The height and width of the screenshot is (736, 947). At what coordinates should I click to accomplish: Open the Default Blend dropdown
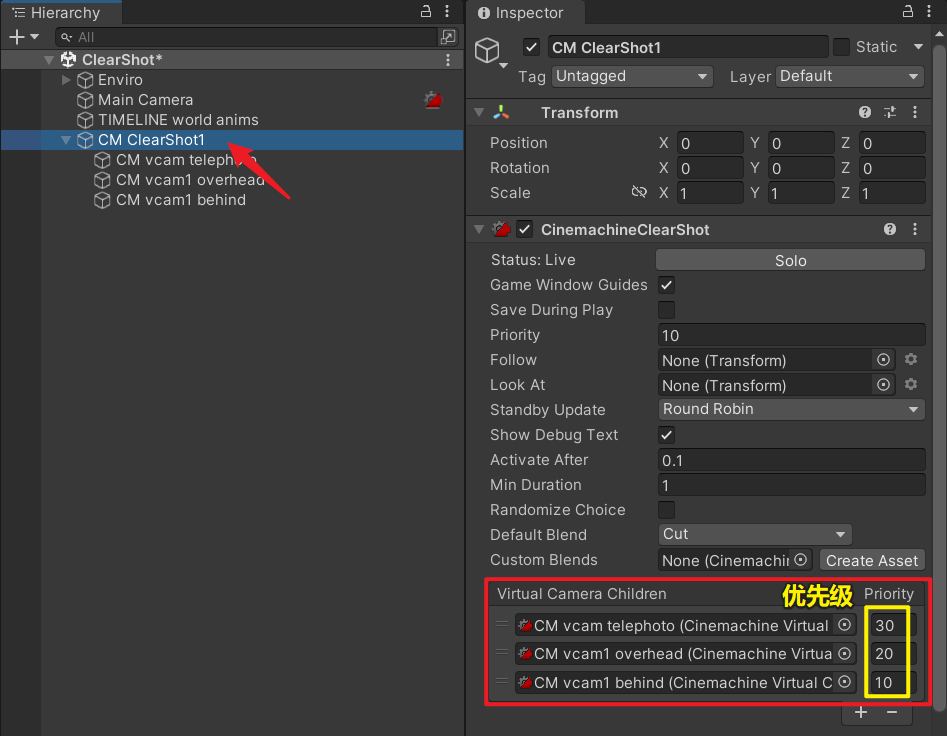pyautogui.click(x=755, y=534)
